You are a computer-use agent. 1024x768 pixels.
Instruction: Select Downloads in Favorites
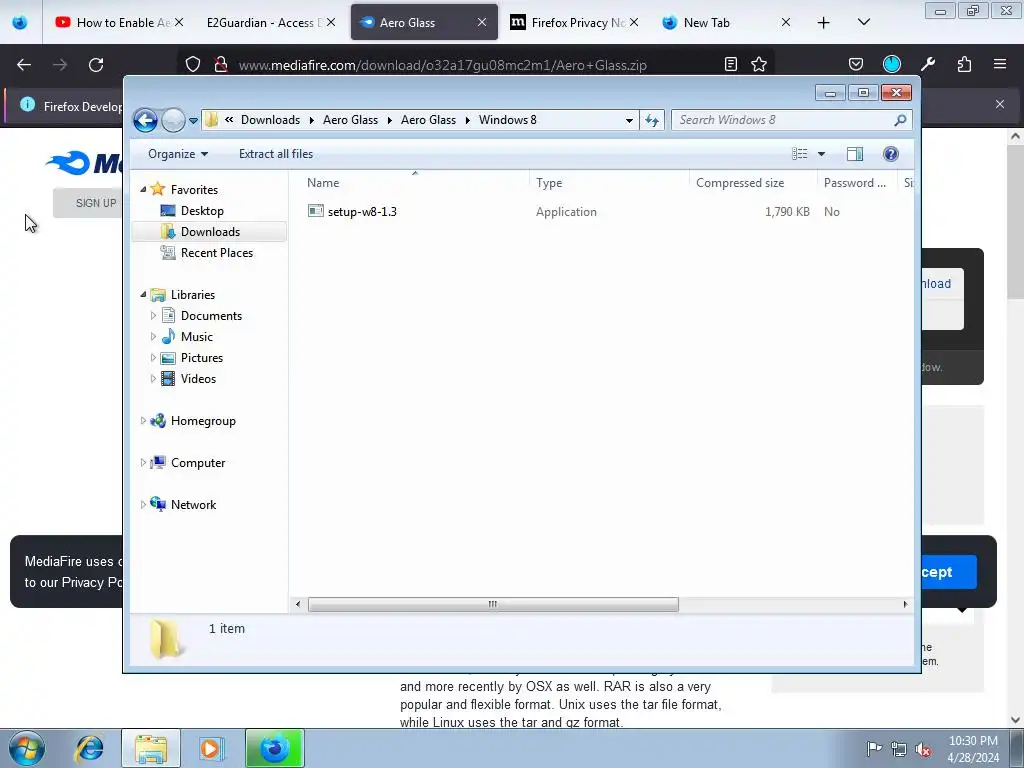coord(210,232)
